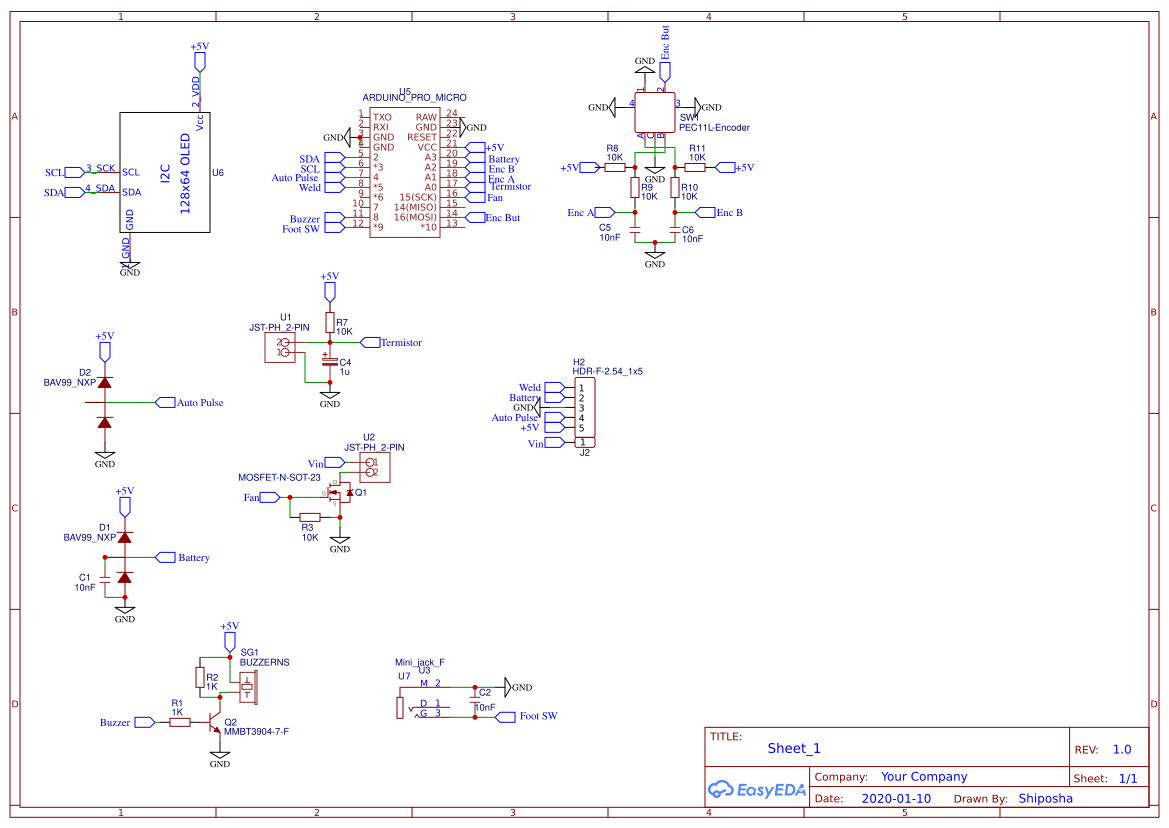Click the 128x64 OLED display block
The height and width of the screenshot is (828, 1169).
(165, 172)
